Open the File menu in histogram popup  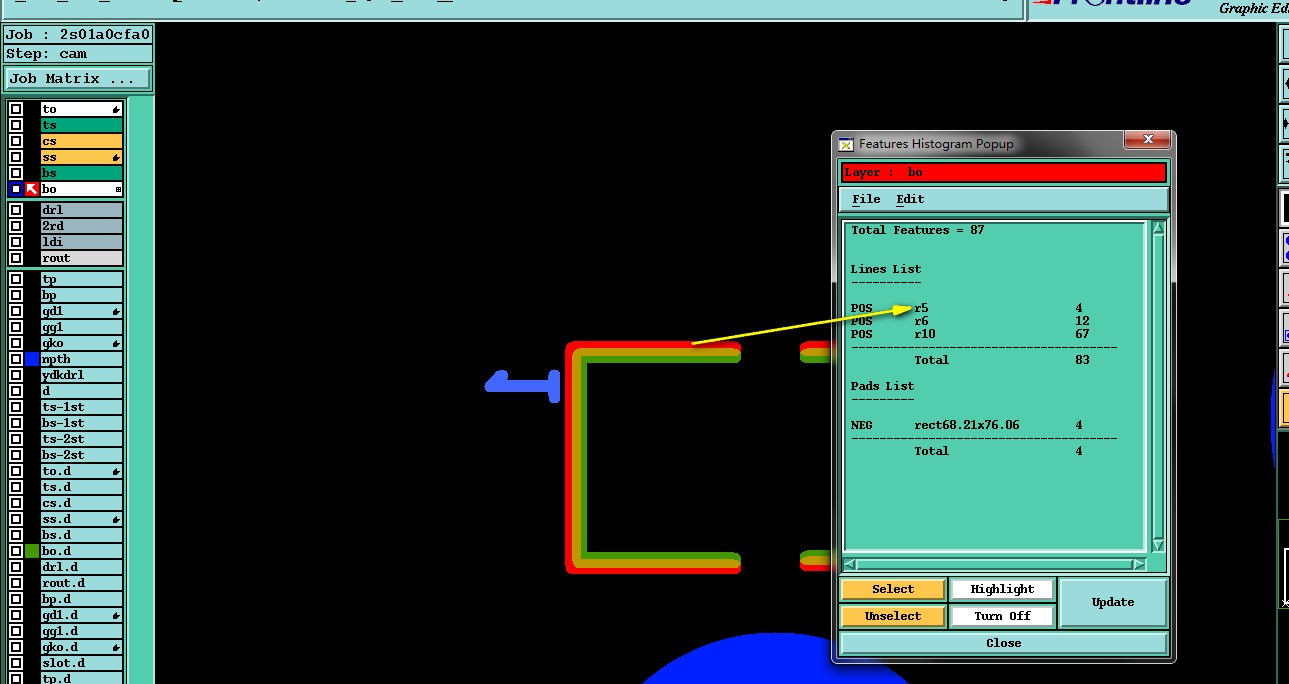pos(866,199)
